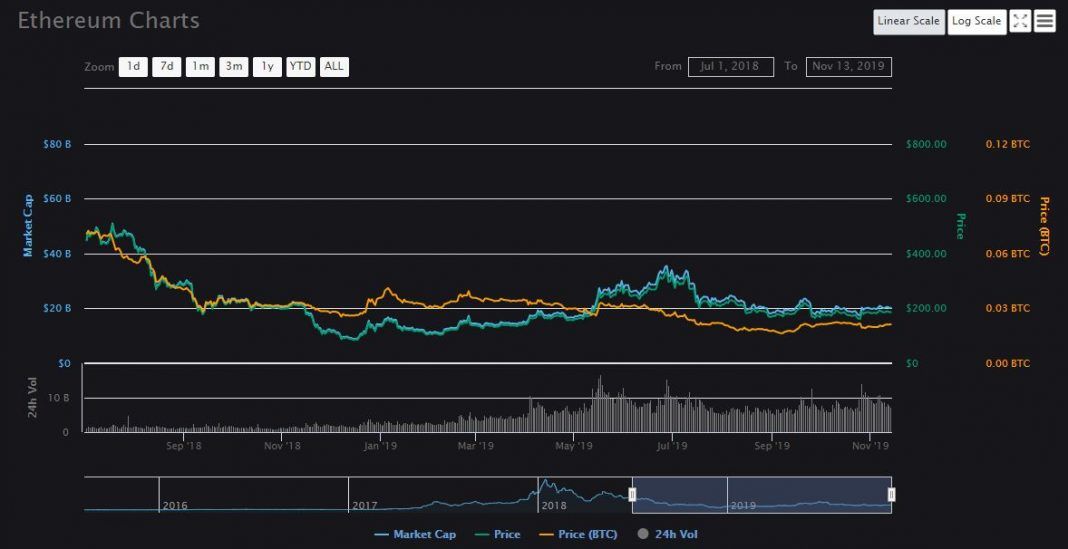
Task: Click the Mar '19 date label
Action: pyautogui.click(x=475, y=446)
